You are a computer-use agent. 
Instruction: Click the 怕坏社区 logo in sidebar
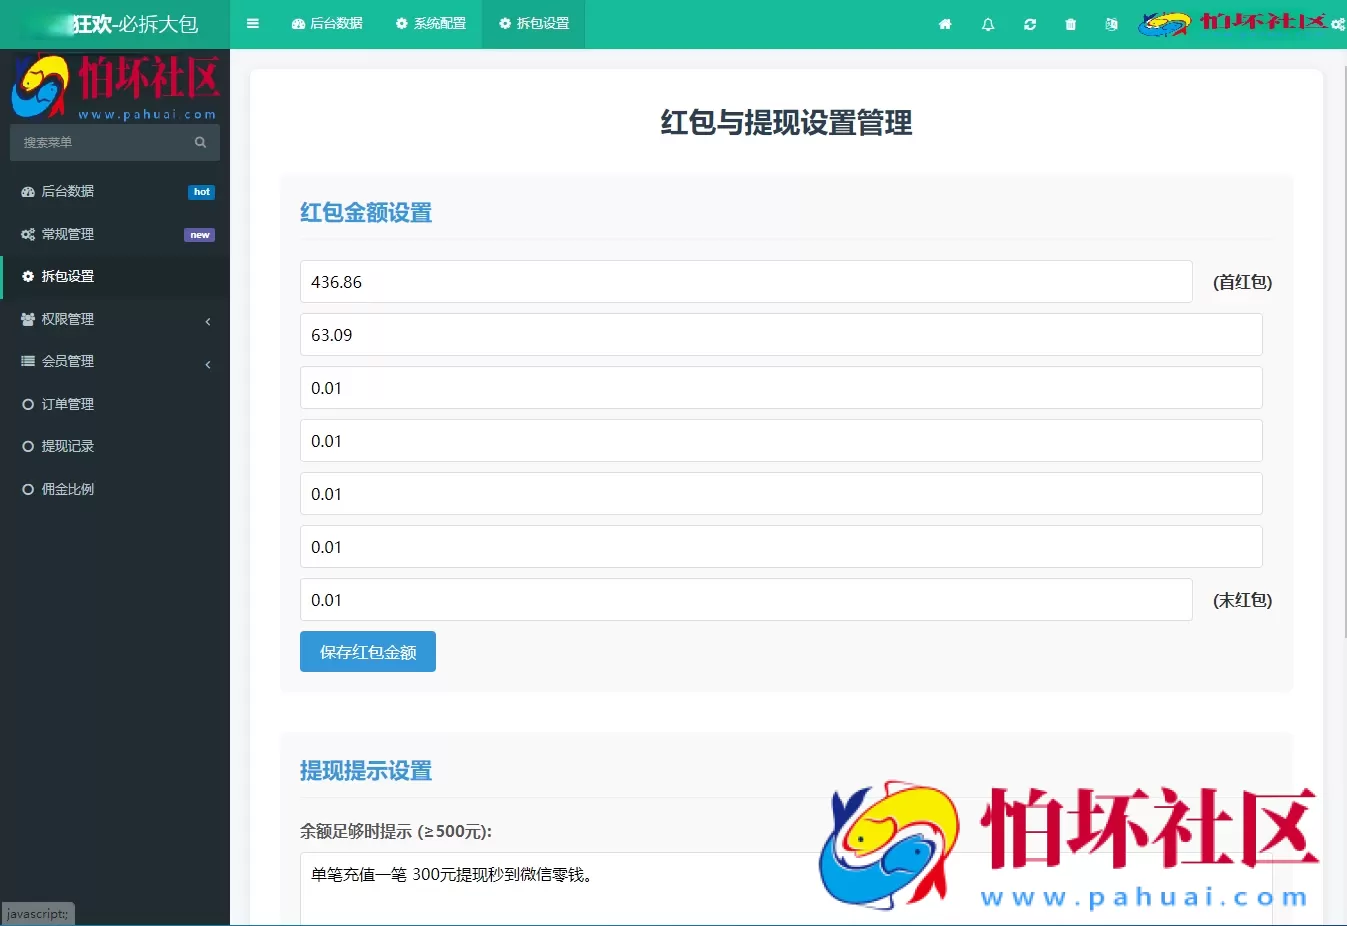coord(115,85)
